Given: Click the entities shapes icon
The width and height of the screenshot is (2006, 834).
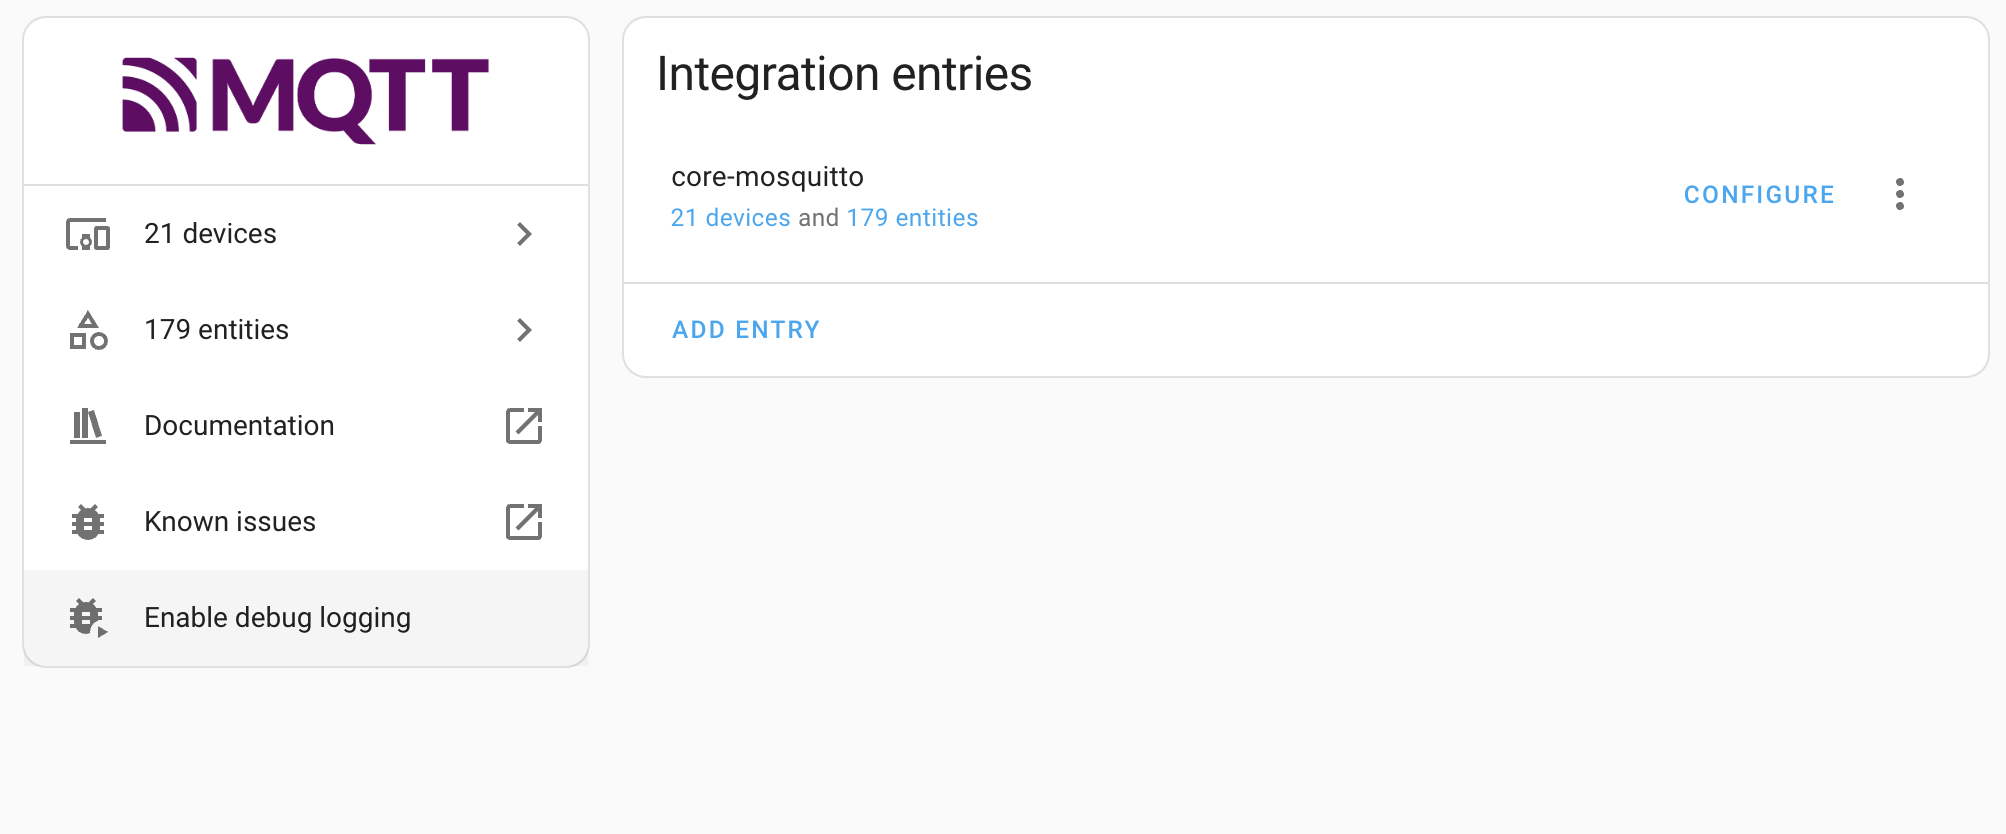Looking at the screenshot, I should click(x=87, y=330).
